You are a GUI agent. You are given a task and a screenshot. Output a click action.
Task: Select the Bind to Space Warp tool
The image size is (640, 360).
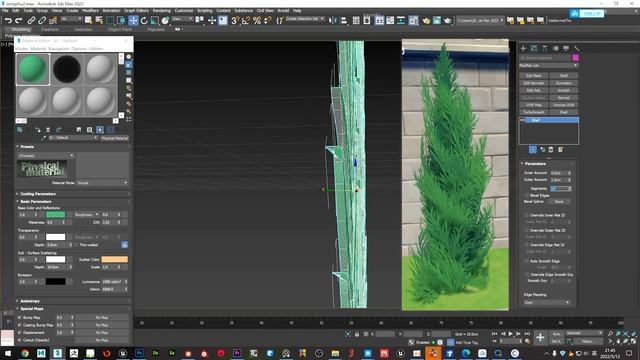tap(53, 20)
